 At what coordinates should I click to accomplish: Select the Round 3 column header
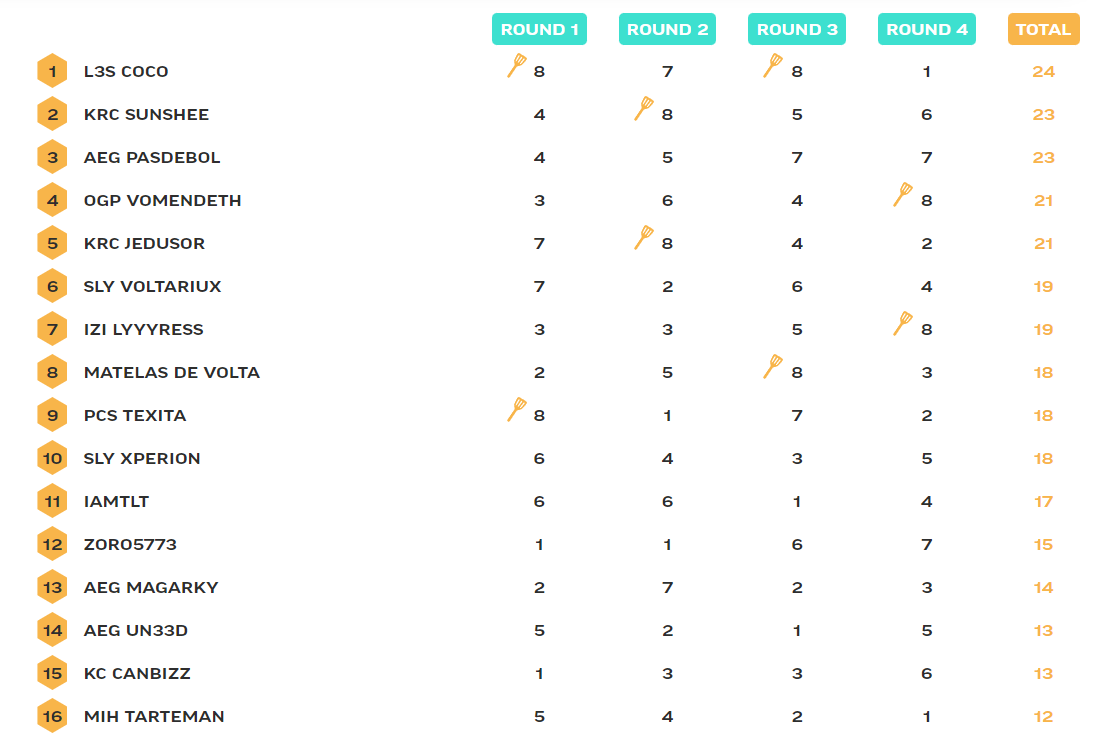[797, 29]
